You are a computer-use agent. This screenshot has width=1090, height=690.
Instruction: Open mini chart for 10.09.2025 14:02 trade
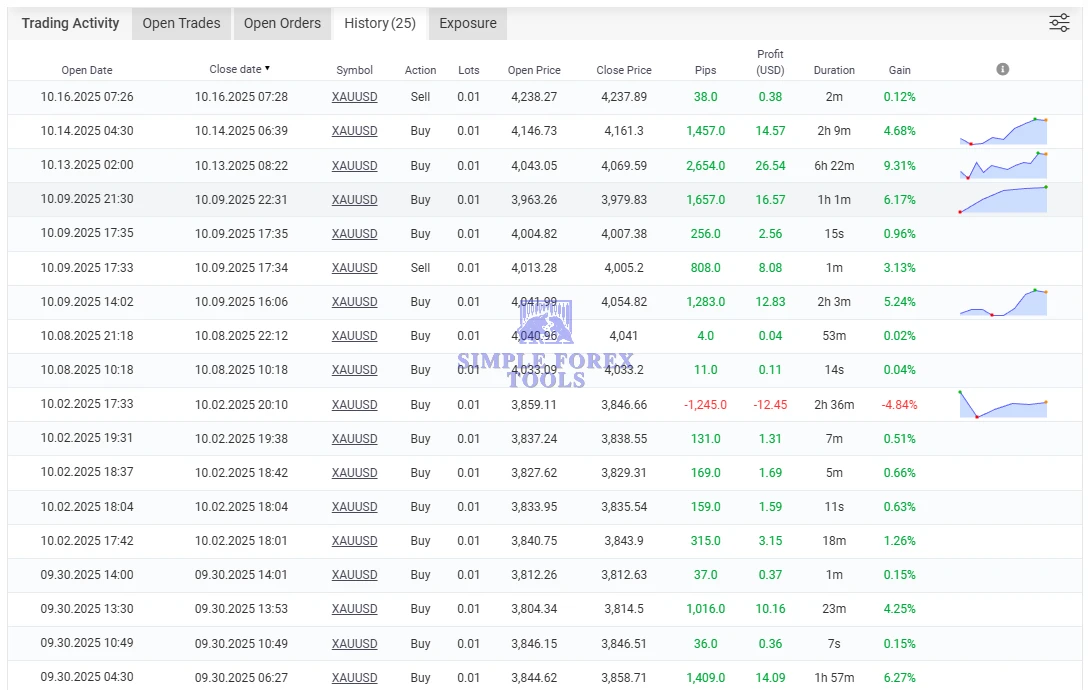coord(1003,302)
